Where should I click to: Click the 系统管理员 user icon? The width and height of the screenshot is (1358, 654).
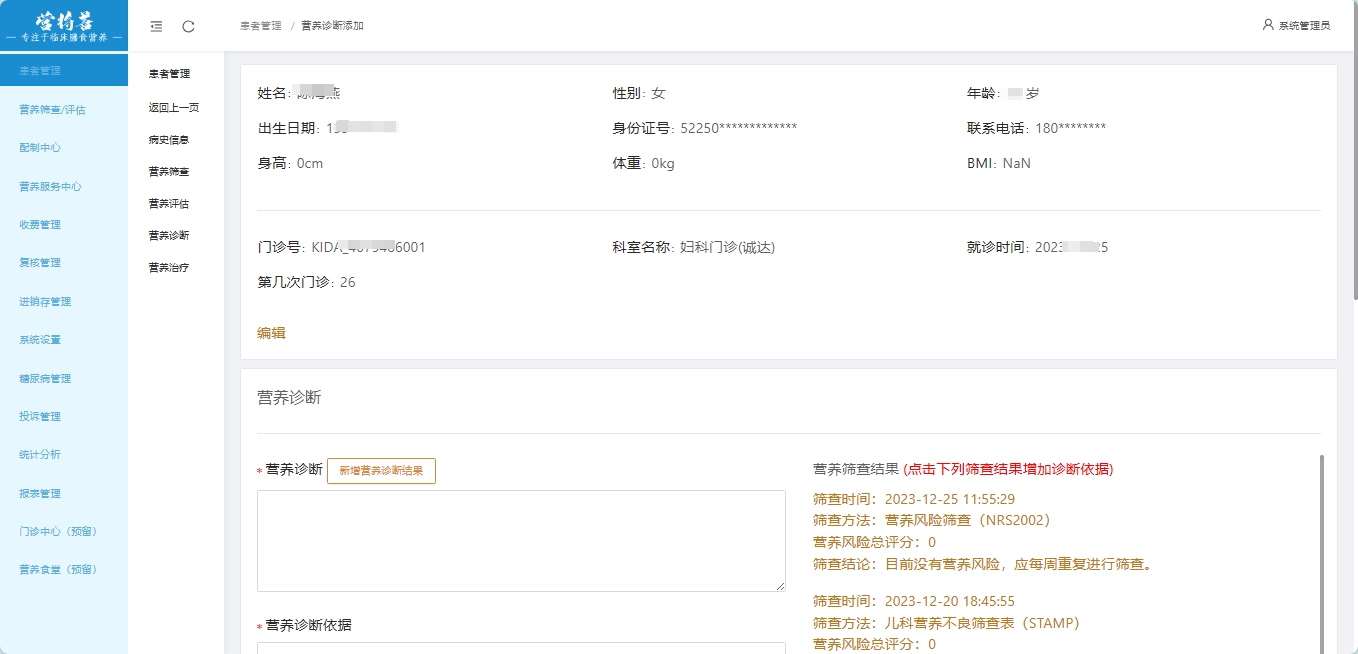pos(1268,25)
